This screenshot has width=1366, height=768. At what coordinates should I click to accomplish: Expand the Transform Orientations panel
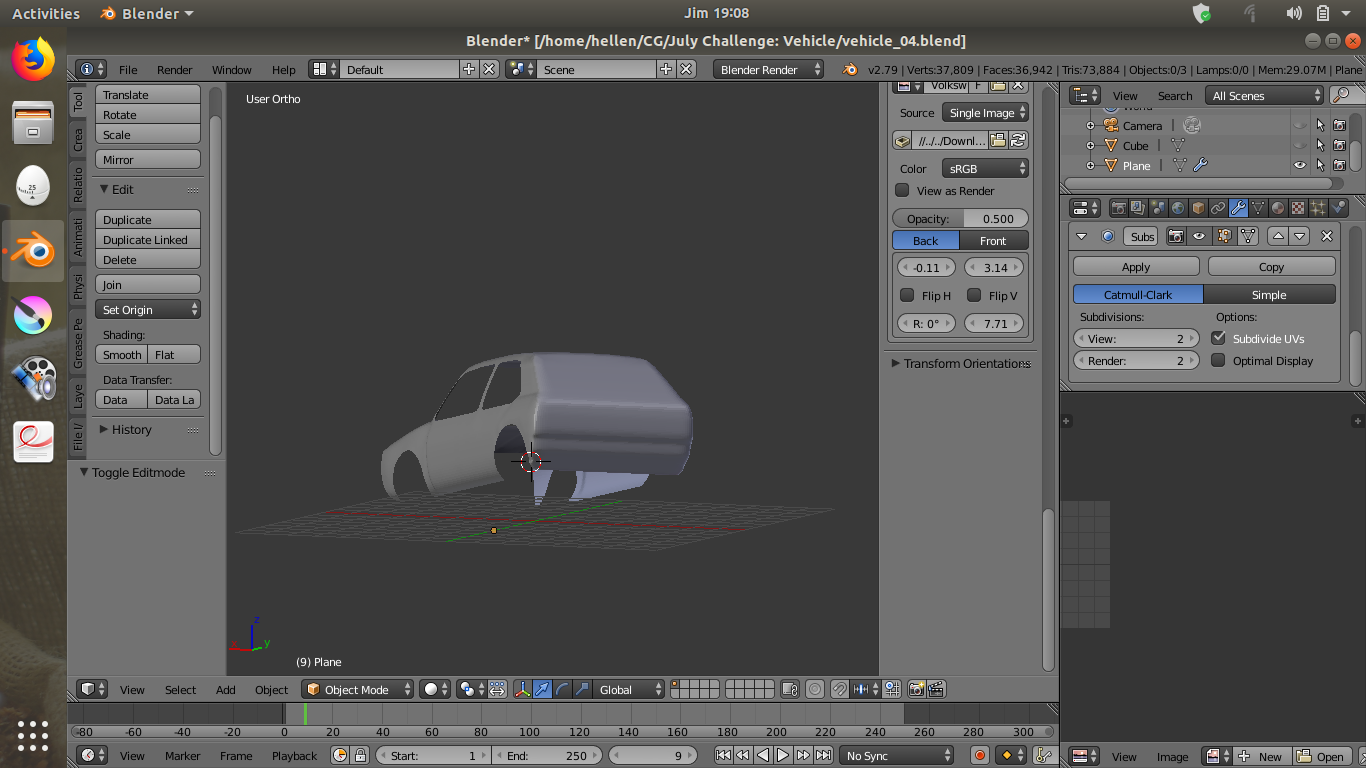[960, 364]
